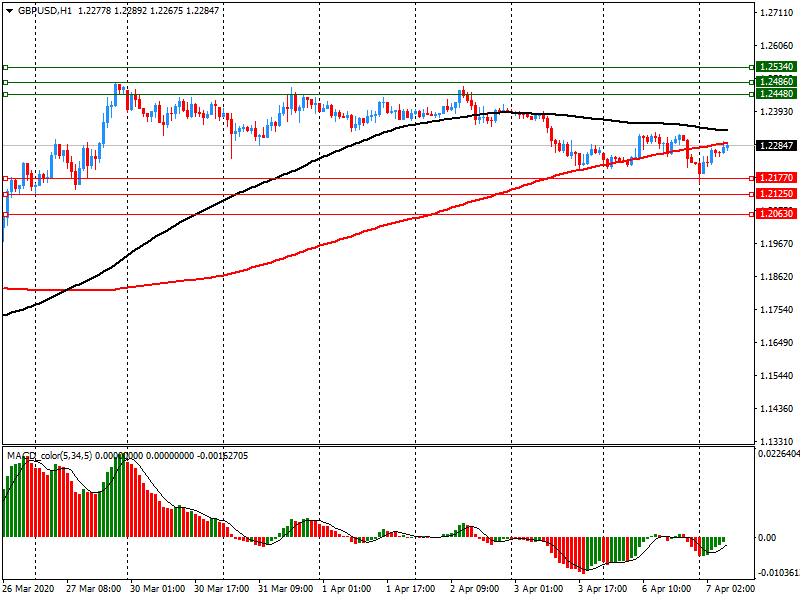The height and width of the screenshot is (600, 800).
Task: Click the 30 Mar 17:00 time label
Action: point(221,589)
